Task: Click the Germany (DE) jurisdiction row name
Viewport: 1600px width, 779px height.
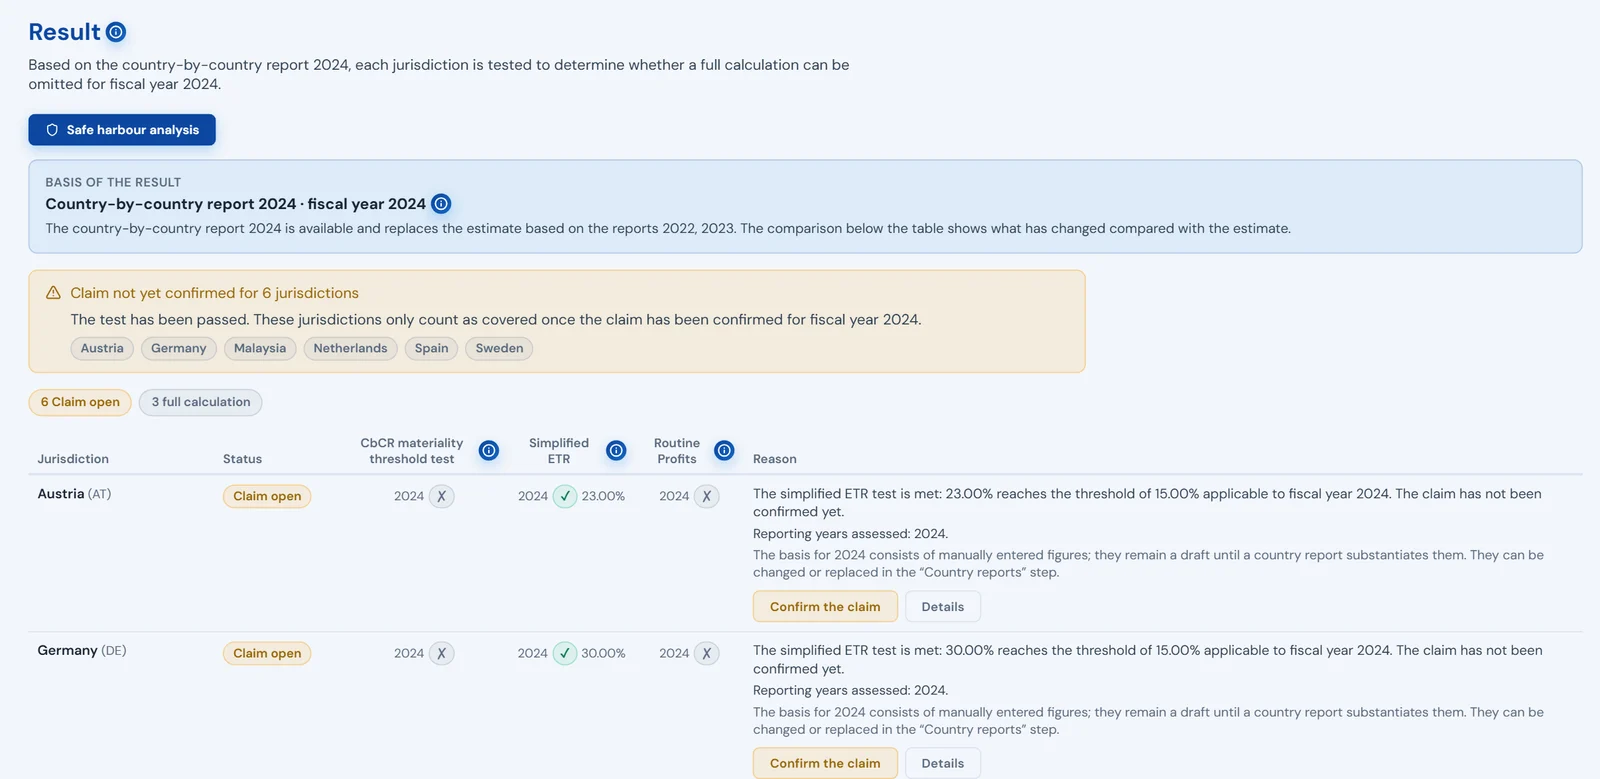Action: pyautogui.click(x=82, y=651)
